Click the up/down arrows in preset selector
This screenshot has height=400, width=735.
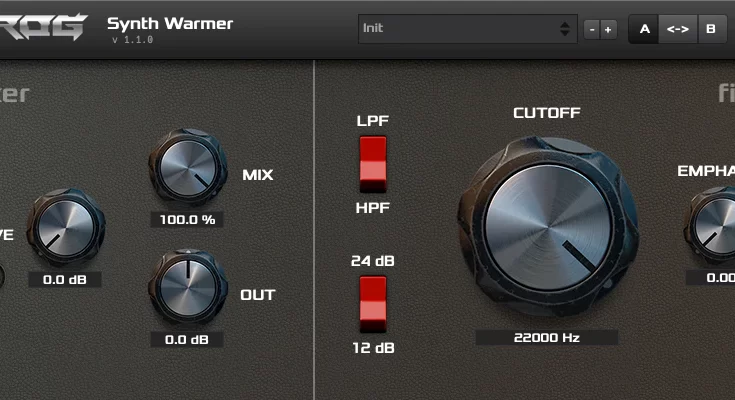(565, 29)
